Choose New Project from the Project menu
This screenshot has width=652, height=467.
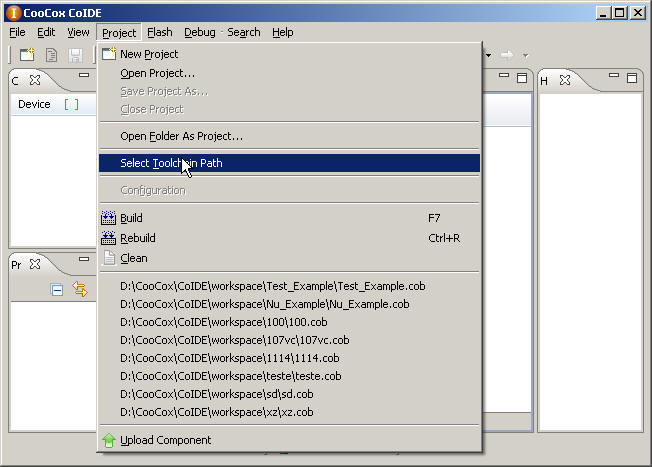(x=289, y=54)
